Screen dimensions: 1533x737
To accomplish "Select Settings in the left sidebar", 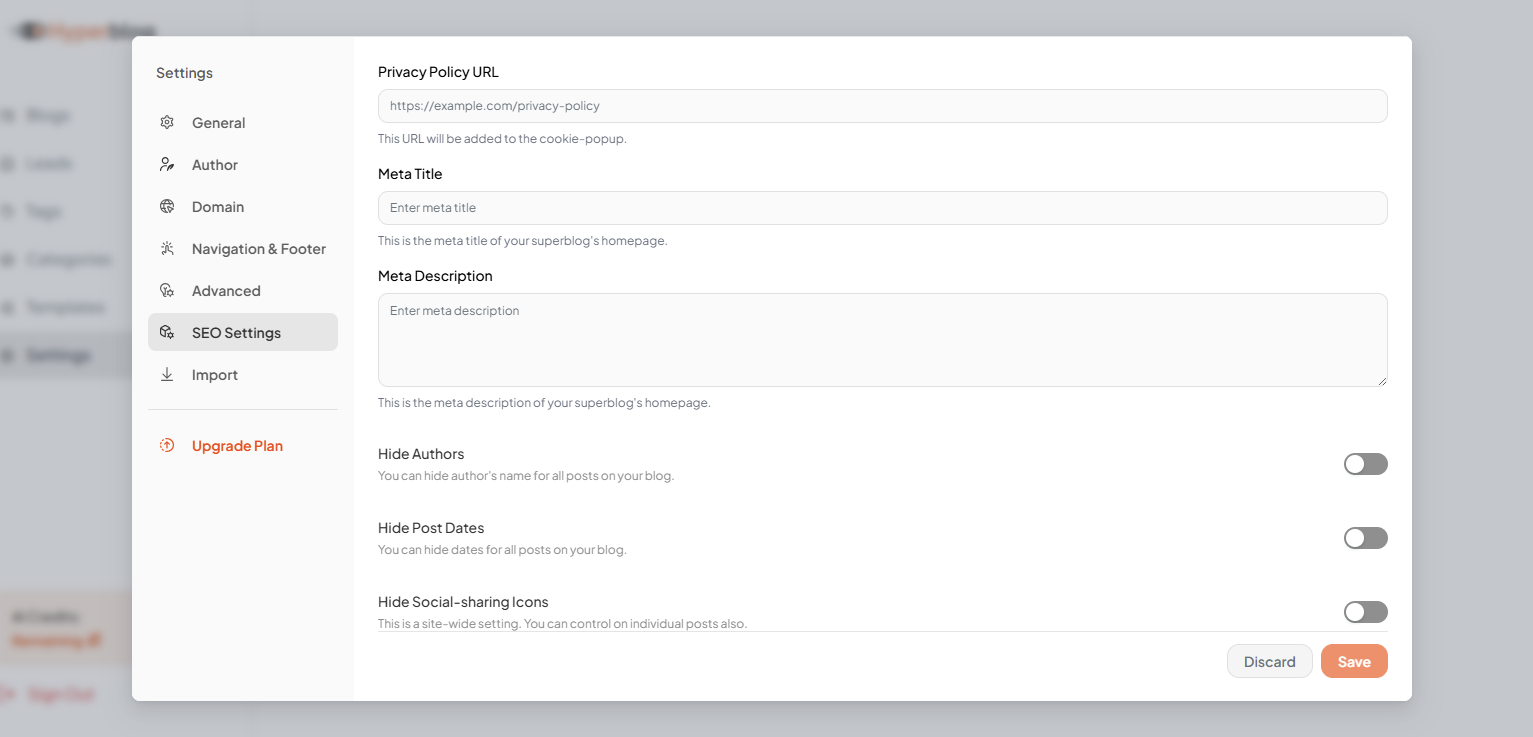I will (55, 354).
